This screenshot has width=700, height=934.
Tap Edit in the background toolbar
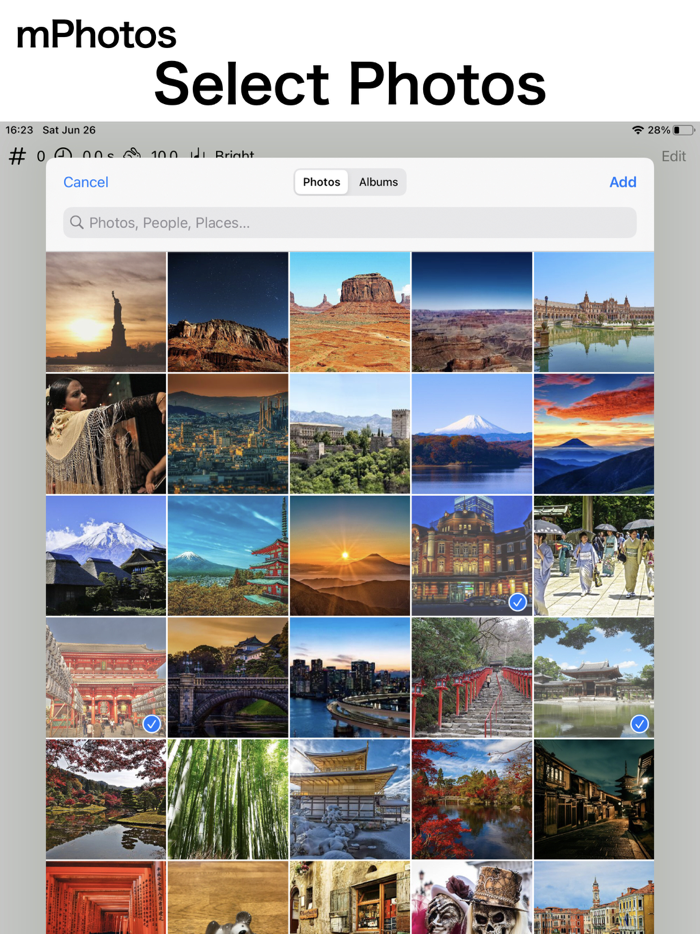(x=674, y=156)
